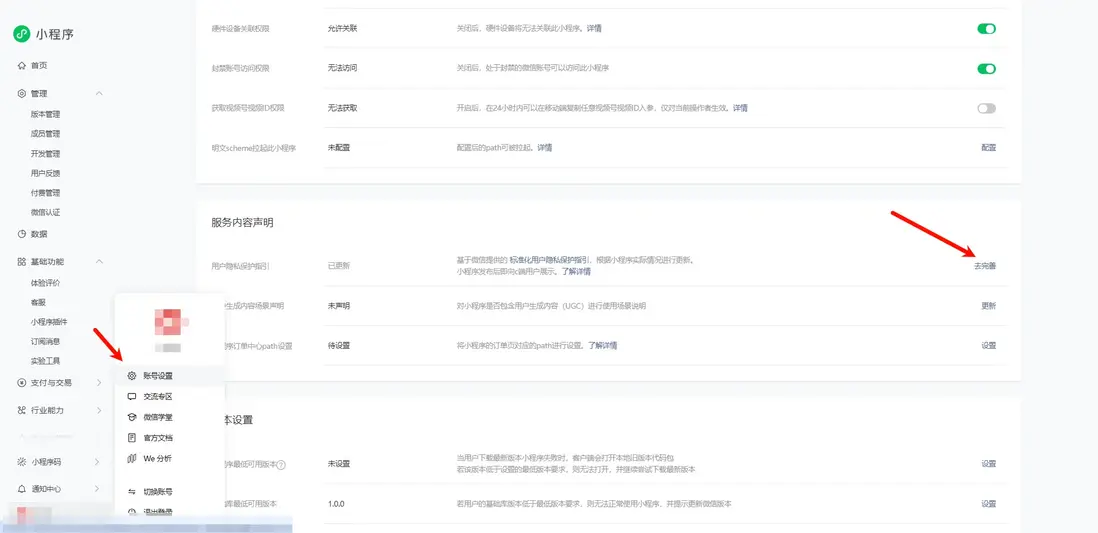
Task: Click the 通知中心 bell icon
Action: pos(22,489)
